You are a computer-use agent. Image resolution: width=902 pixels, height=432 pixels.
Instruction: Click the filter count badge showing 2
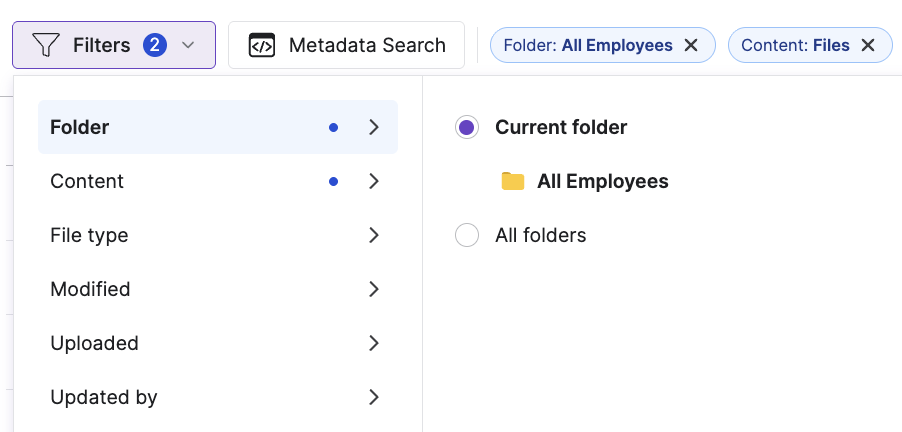[x=155, y=45]
